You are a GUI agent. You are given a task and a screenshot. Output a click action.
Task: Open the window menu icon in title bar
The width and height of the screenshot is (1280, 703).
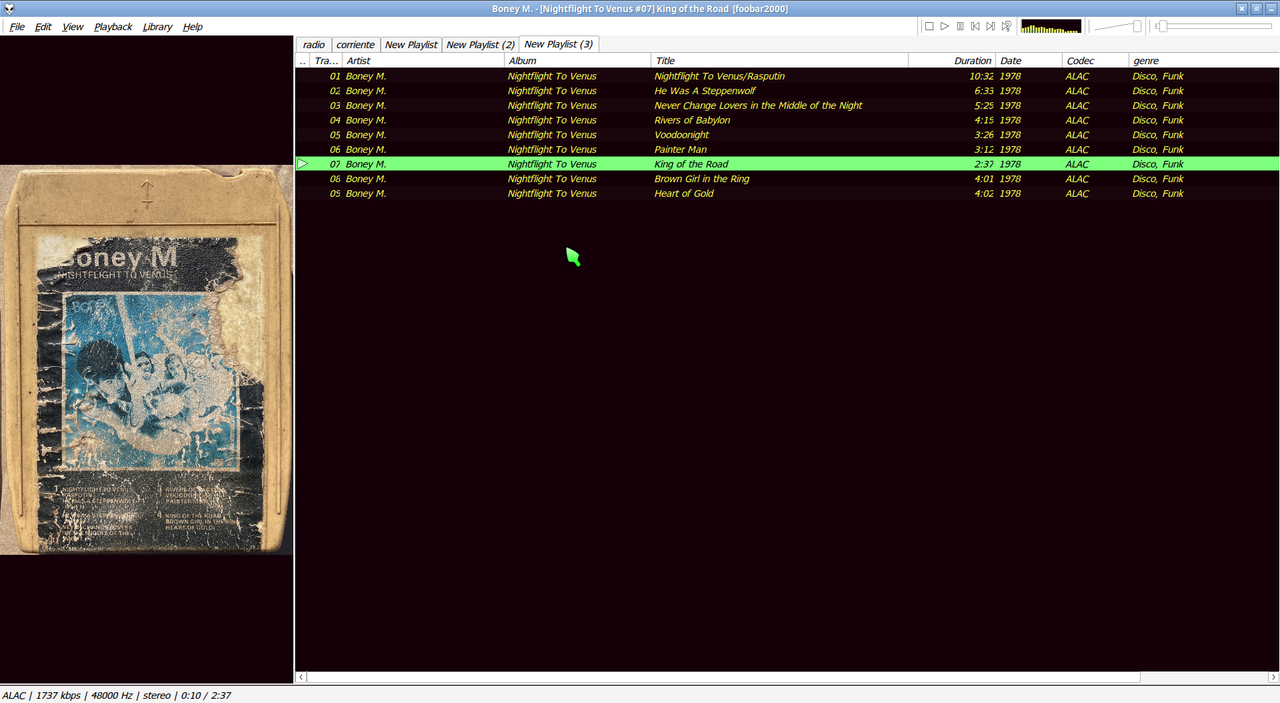click(9, 9)
